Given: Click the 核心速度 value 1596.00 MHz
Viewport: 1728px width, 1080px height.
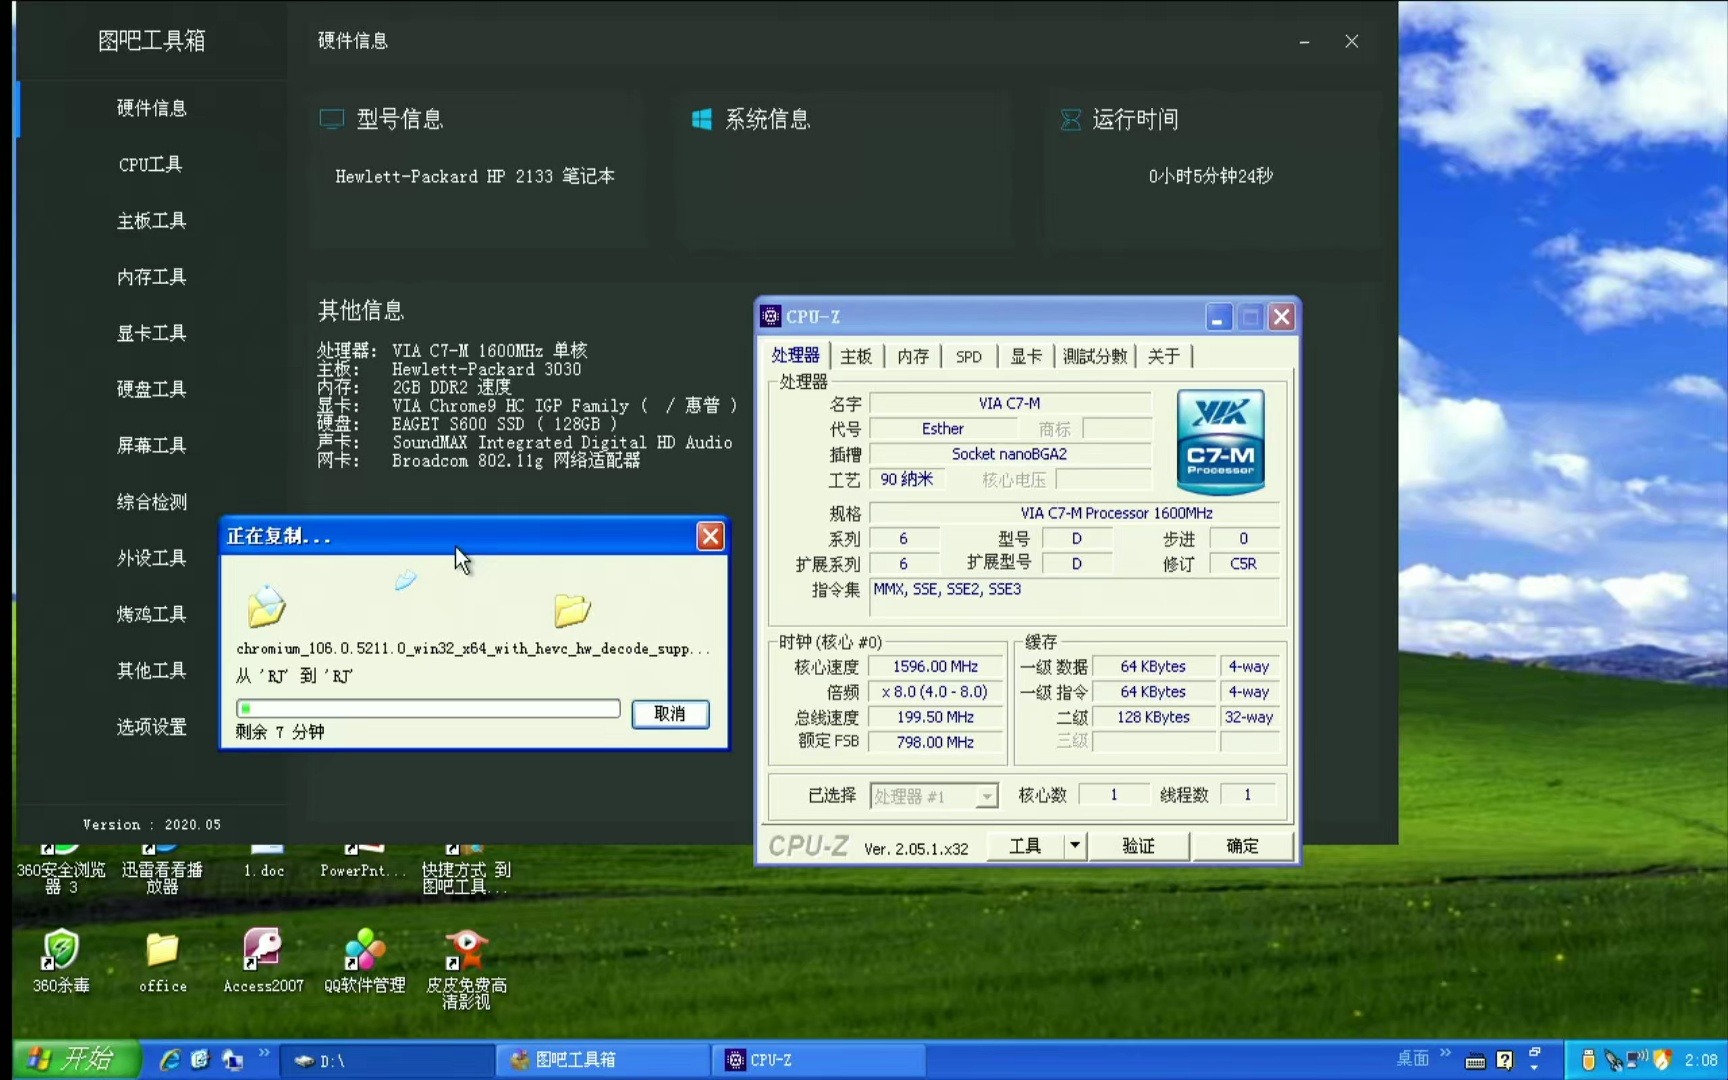Looking at the screenshot, I should [935, 666].
